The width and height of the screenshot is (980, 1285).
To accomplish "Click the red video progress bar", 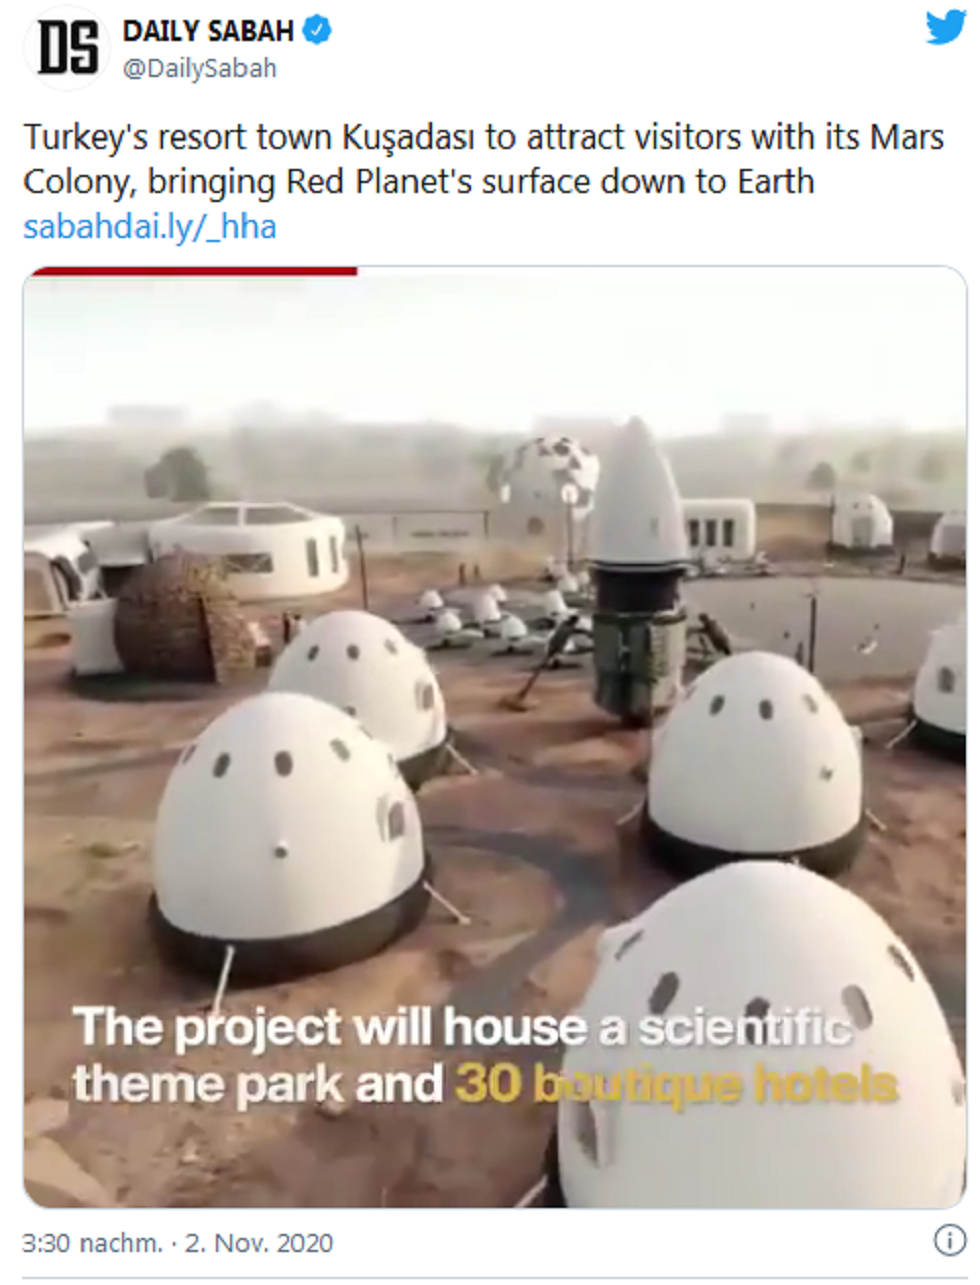I will pos(192,270).
